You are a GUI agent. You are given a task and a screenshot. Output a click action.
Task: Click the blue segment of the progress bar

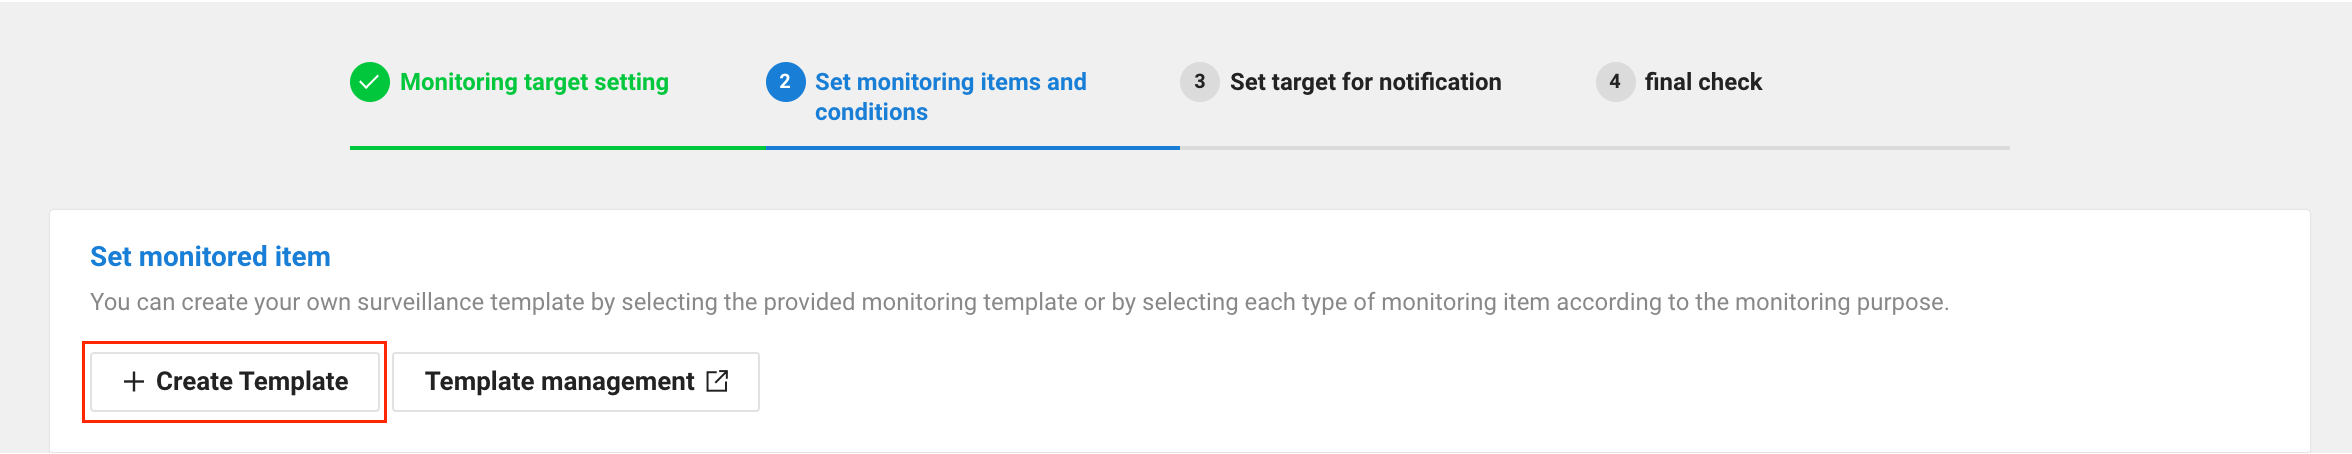(972, 148)
